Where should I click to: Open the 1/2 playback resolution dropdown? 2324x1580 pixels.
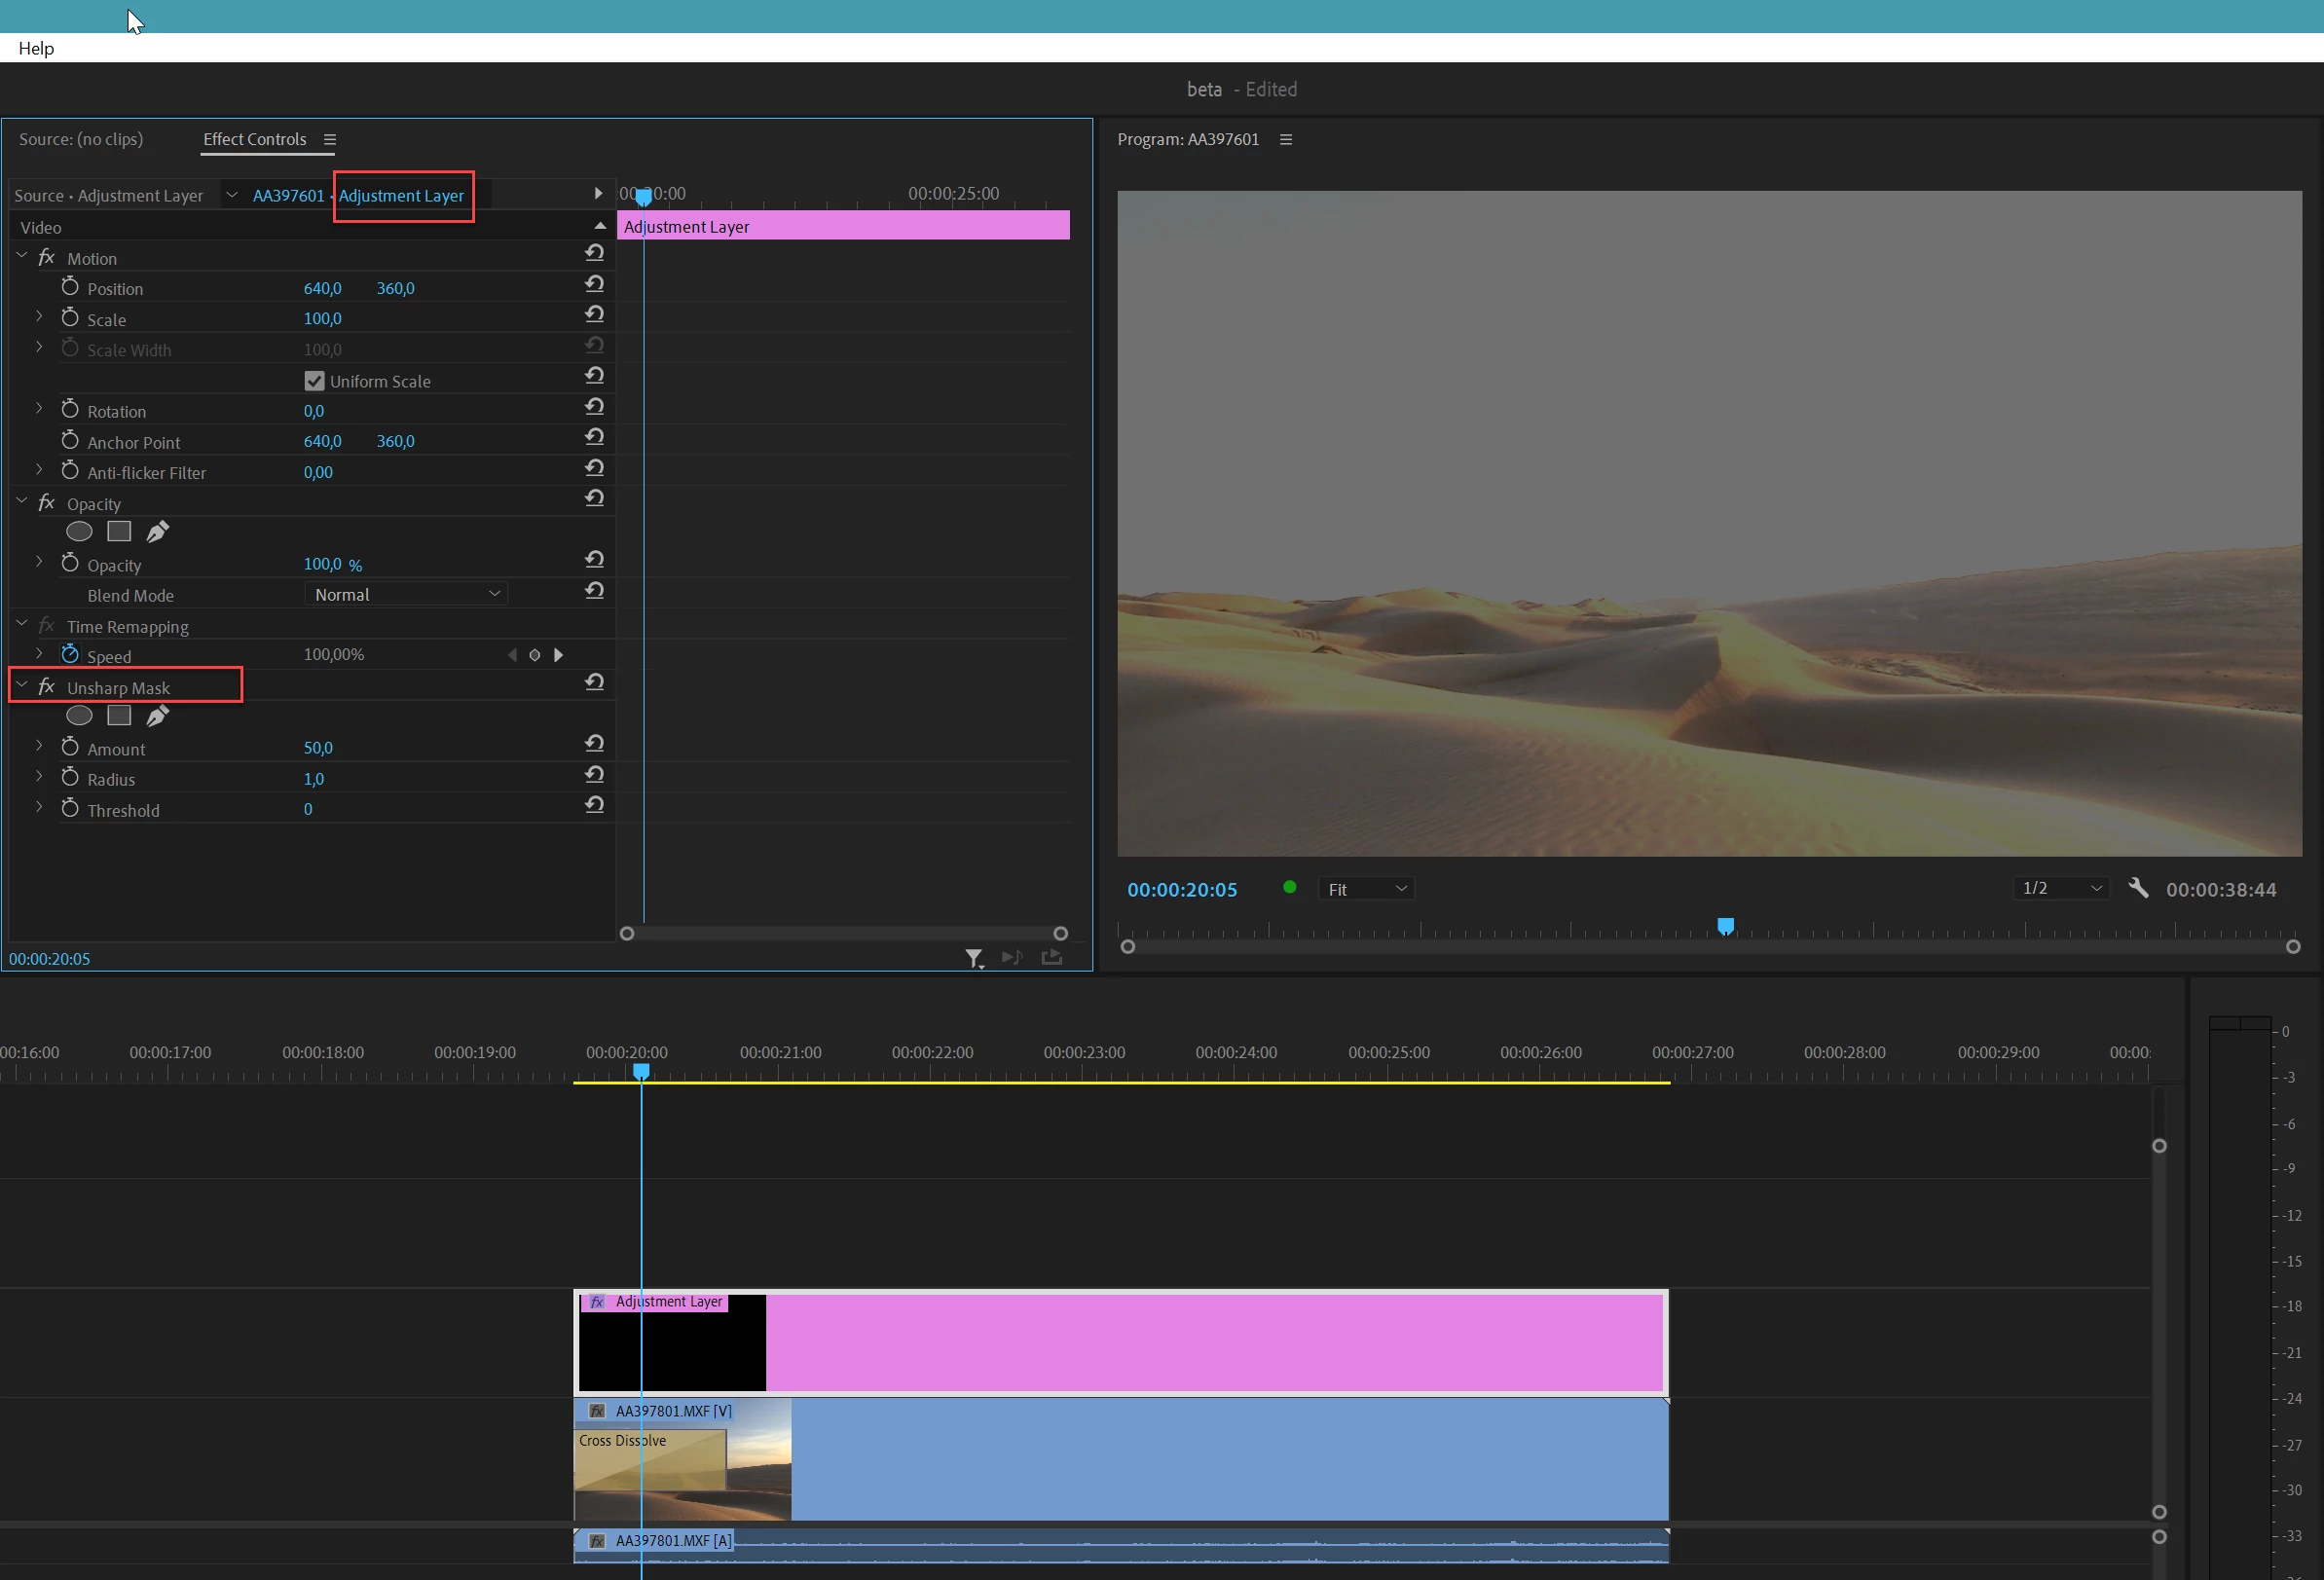2061,888
